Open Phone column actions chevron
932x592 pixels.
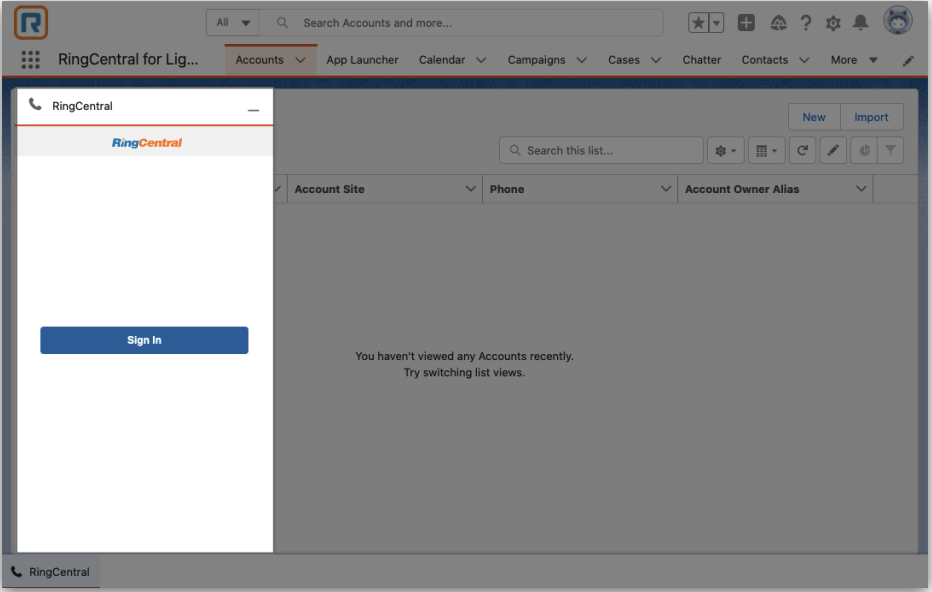pos(666,189)
